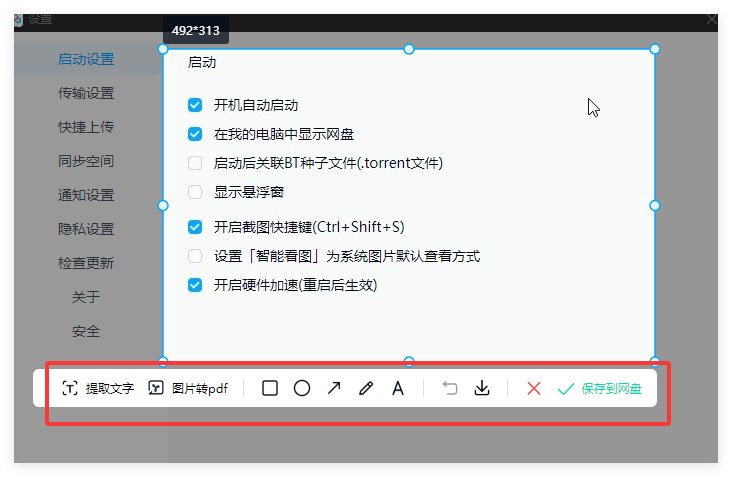Enable 启动后关联BT种子文件 checkbox
Viewport: 732px width, 477px height.
click(x=195, y=163)
